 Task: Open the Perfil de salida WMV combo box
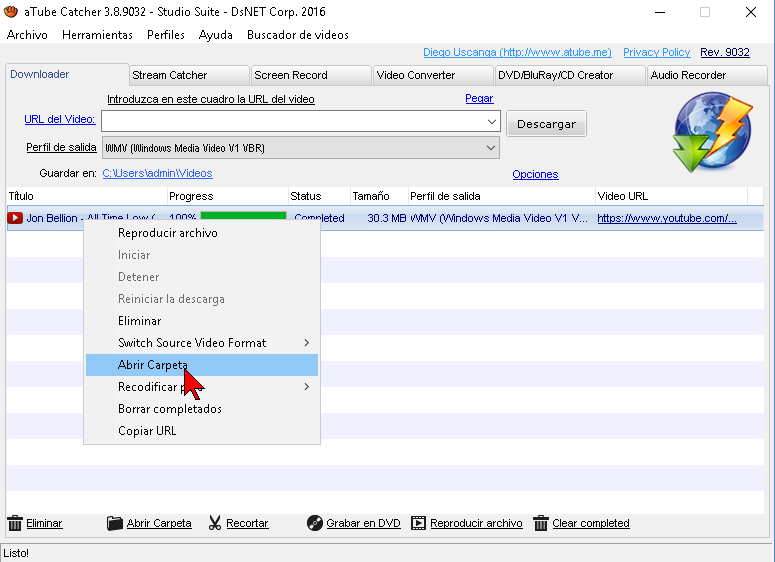[x=301, y=148]
